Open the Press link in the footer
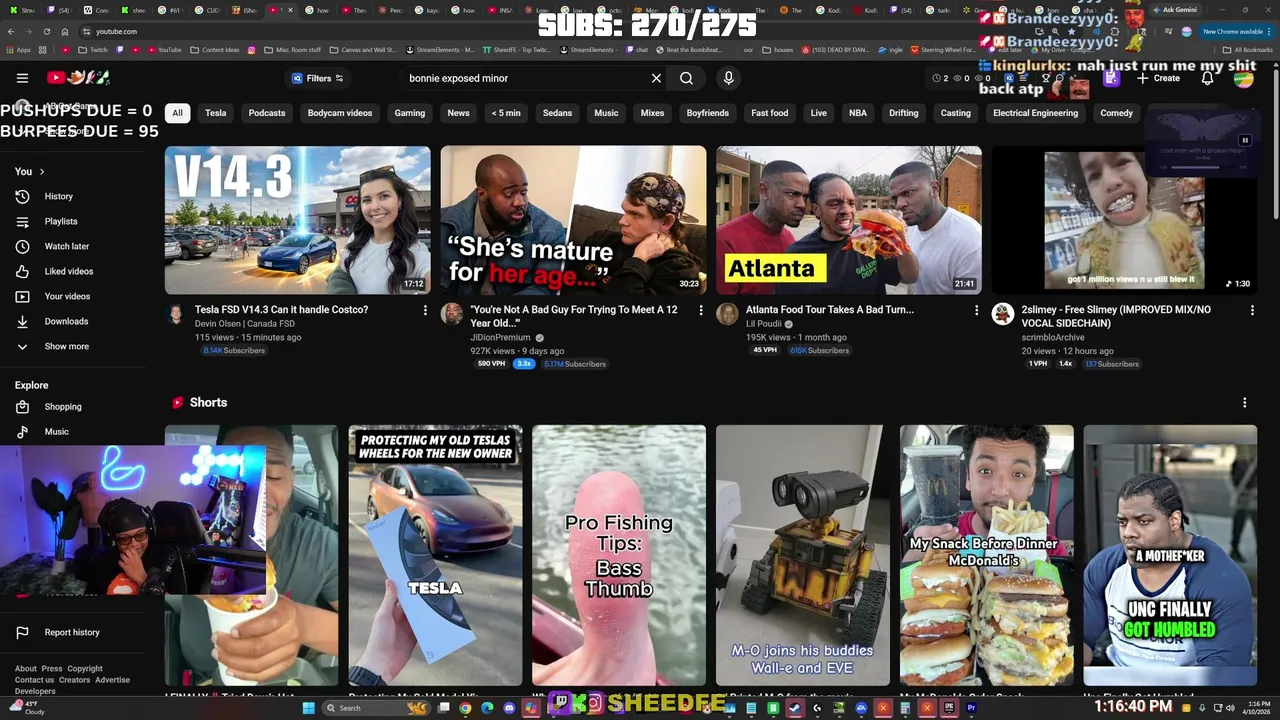The width and height of the screenshot is (1280, 720). (52, 668)
